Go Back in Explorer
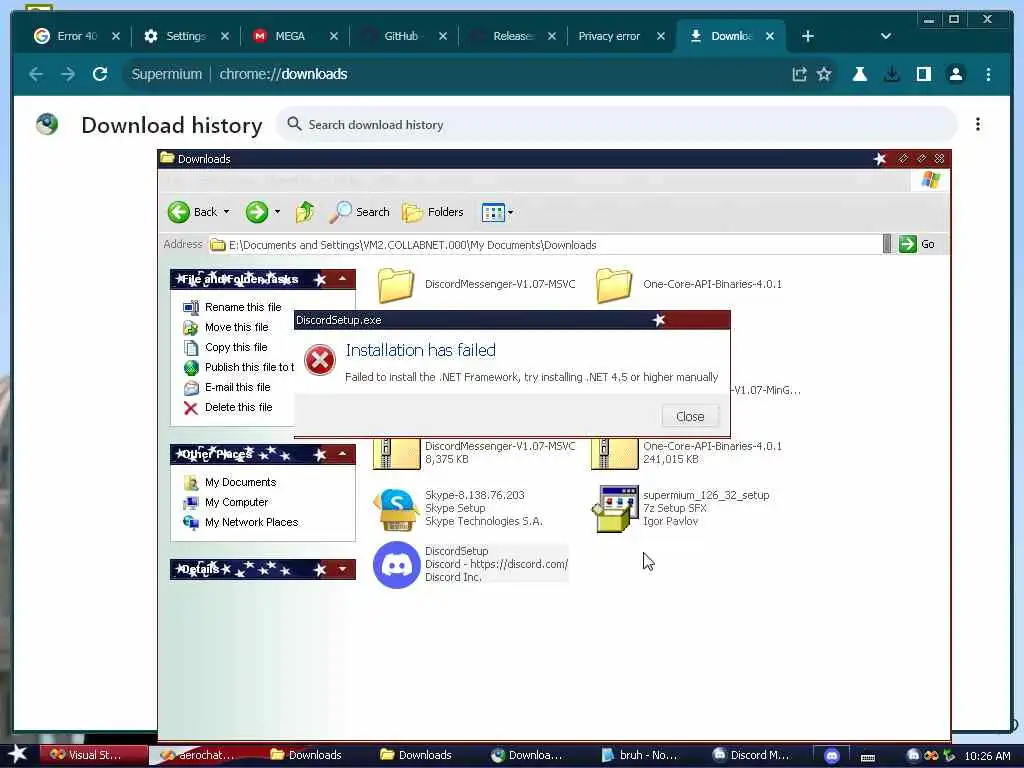Viewport: 1024px width, 768px height. (193, 212)
